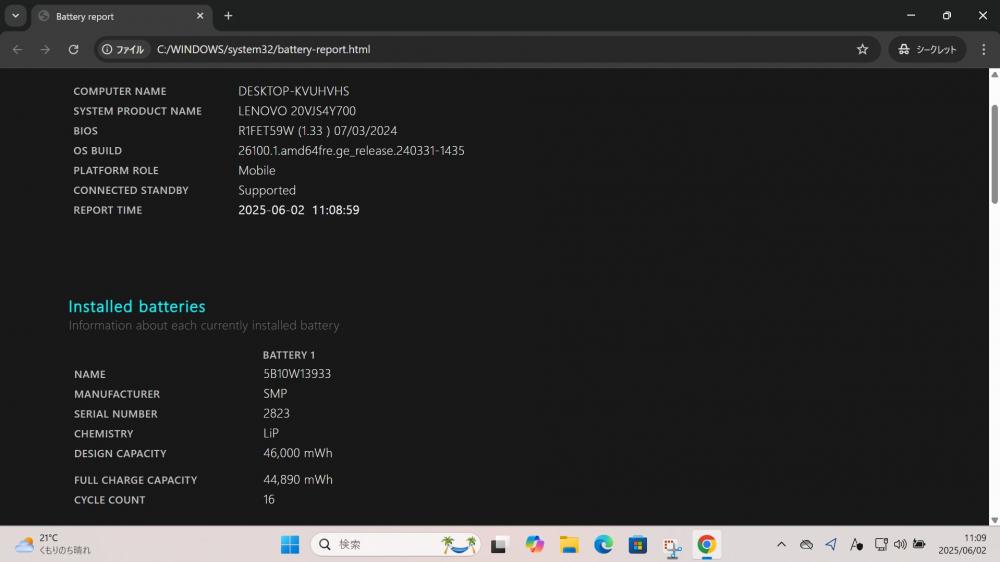Click scrollbar up arrow
This screenshot has width=1000, height=562.
click(x=994, y=75)
